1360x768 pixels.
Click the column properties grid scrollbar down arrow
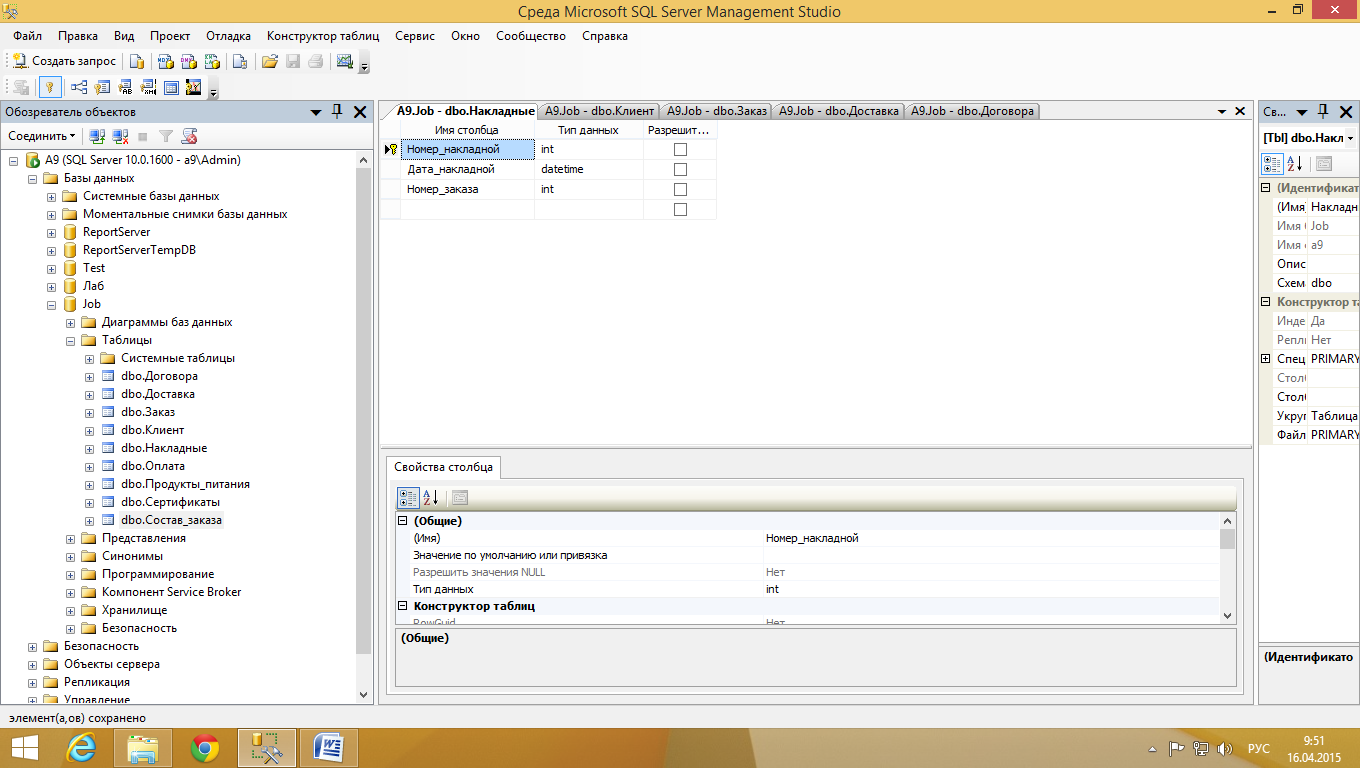click(x=1227, y=615)
